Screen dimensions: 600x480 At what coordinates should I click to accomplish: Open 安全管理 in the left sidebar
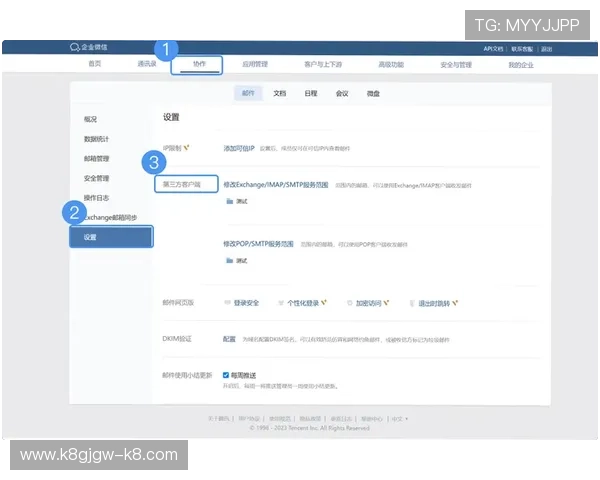pyautogui.click(x=96, y=178)
